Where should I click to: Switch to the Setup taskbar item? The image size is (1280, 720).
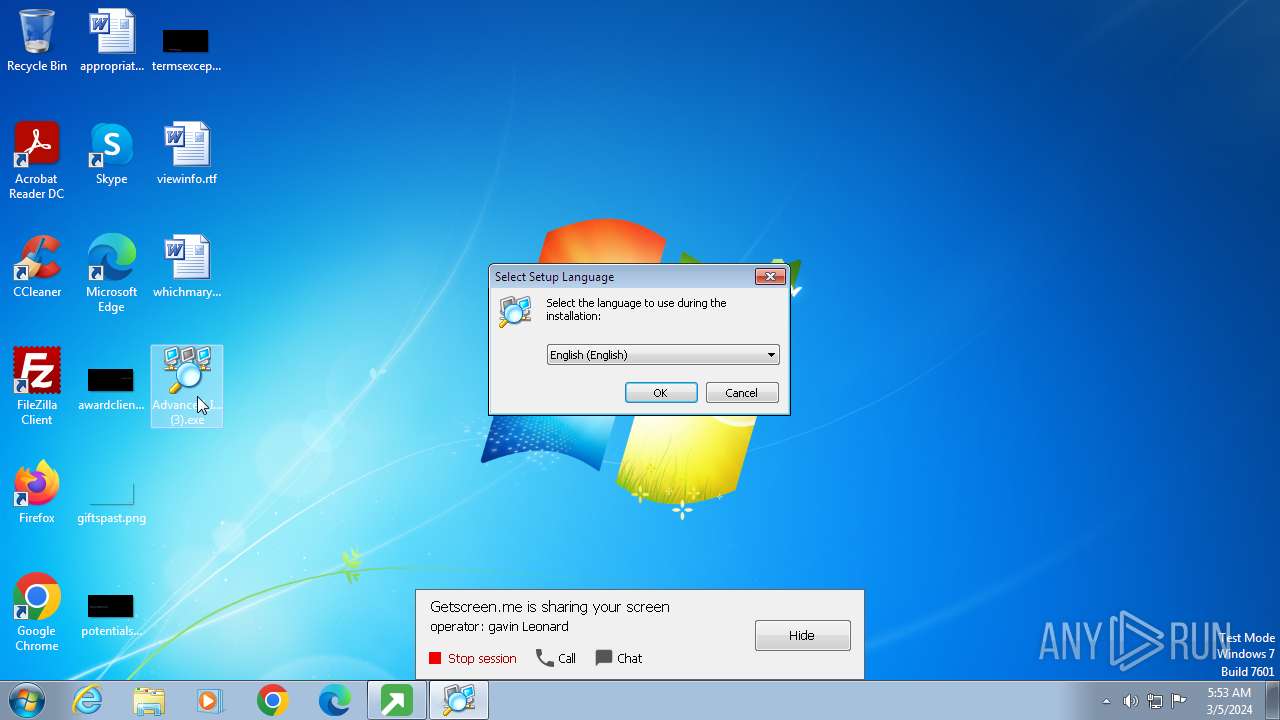tap(459, 701)
